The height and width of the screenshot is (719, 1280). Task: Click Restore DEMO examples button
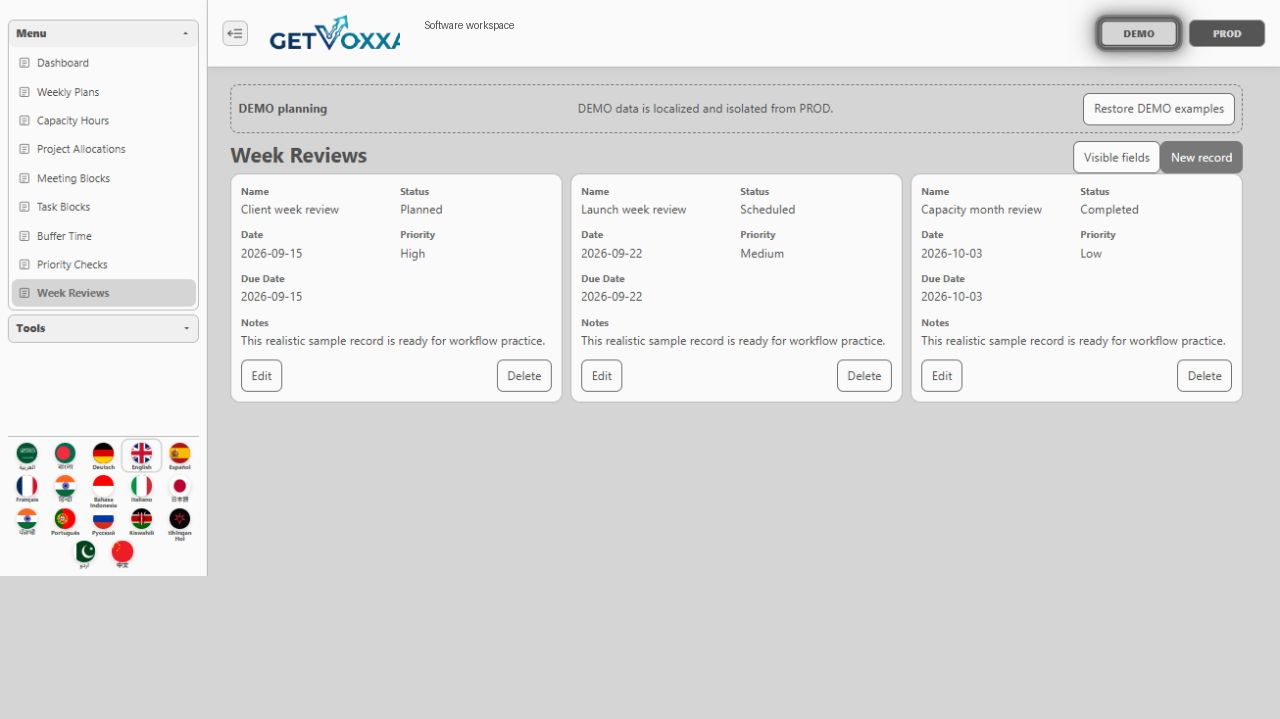click(1159, 109)
